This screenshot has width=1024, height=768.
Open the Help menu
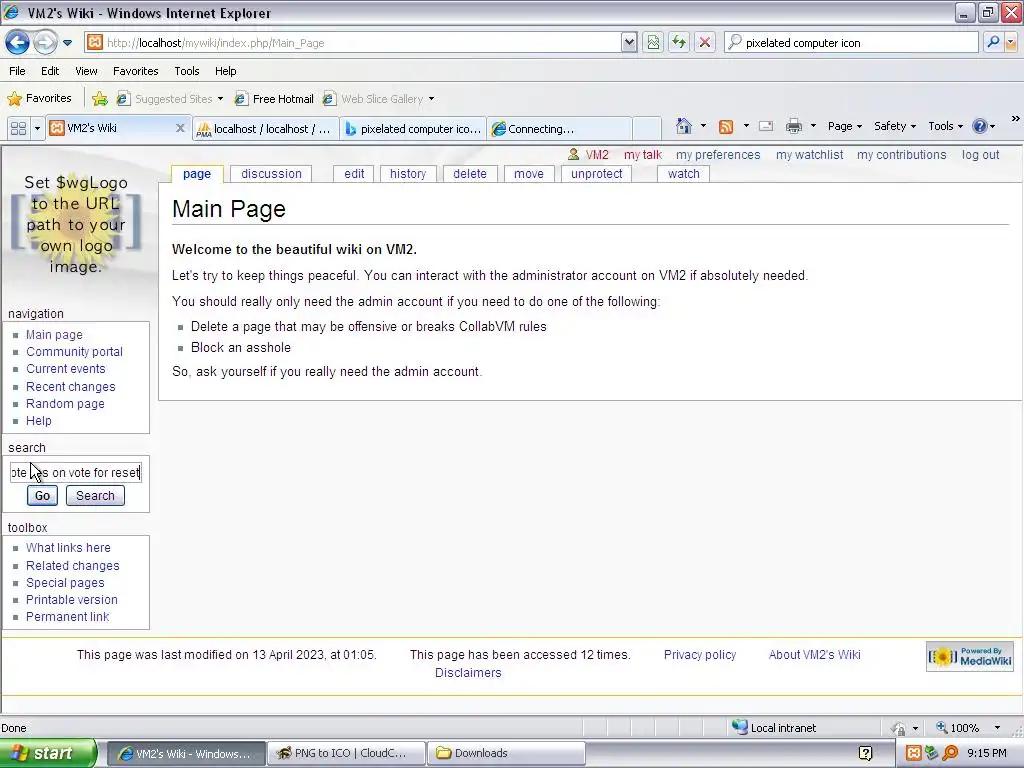tap(226, 71)
